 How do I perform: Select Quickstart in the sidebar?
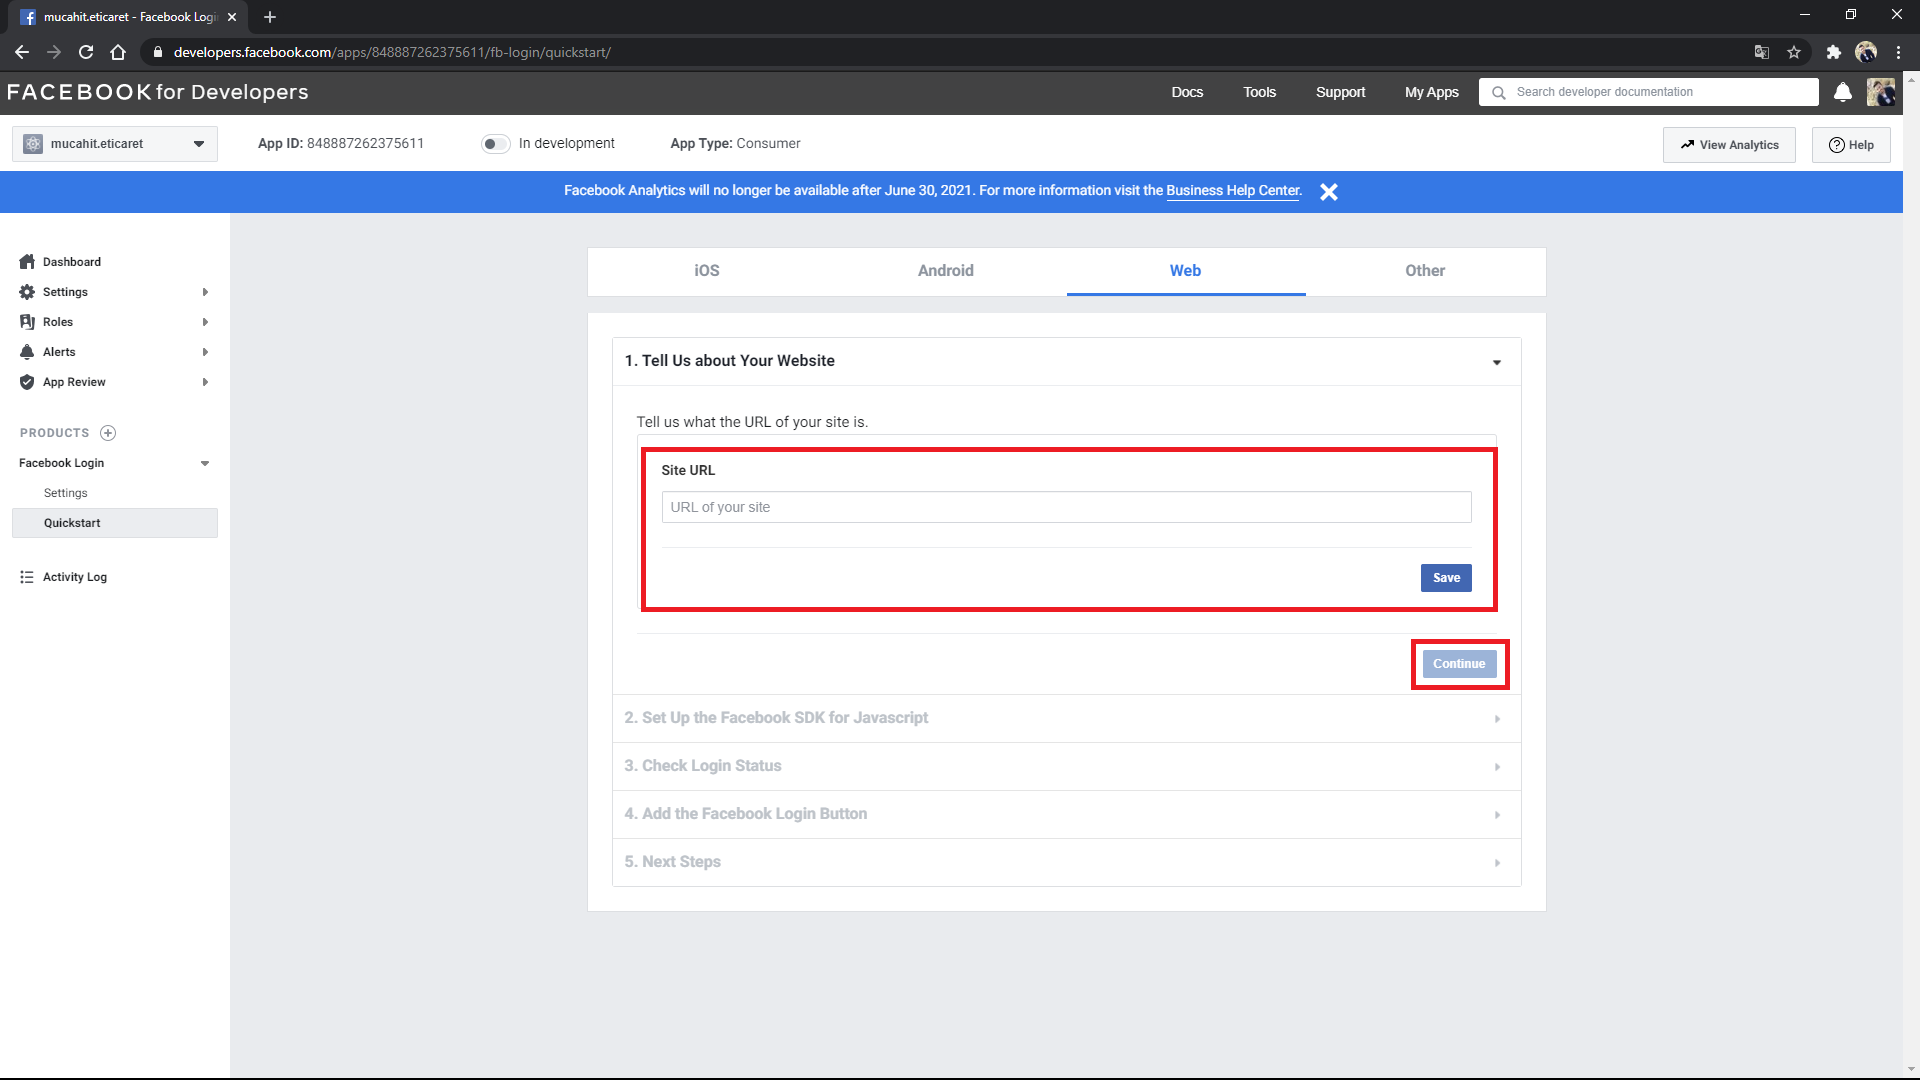point(115,523)
